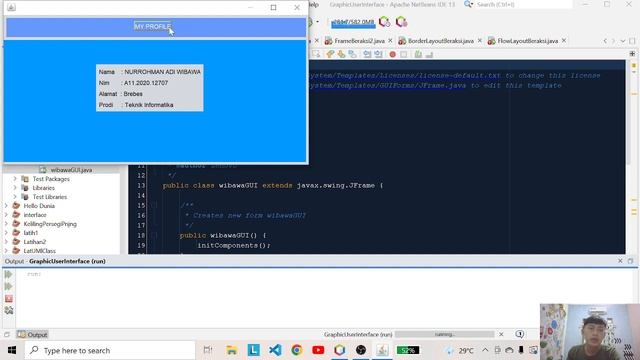Click the Nama row showing NURROHMAN ADI WIBAWA

149,72
